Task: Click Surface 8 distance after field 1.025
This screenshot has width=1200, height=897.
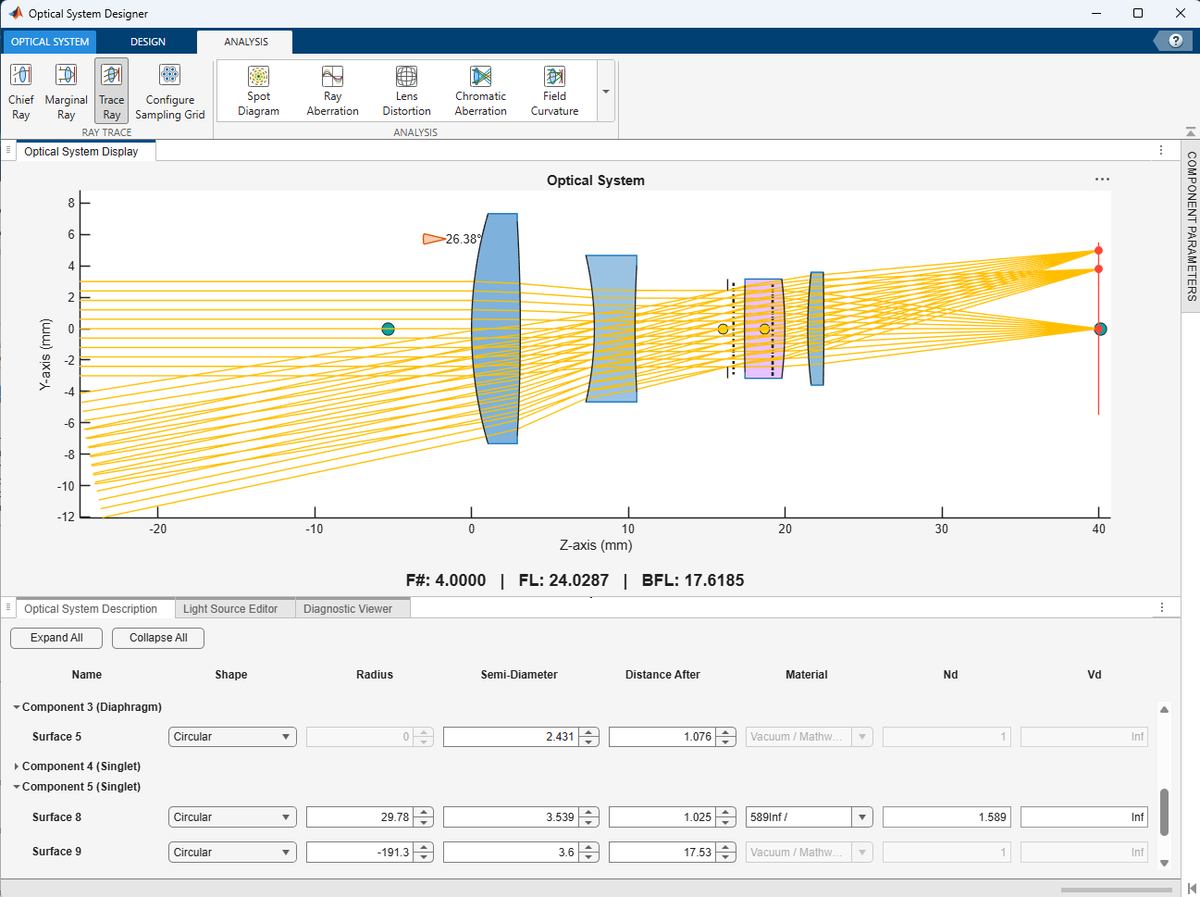Action: [x=662, y=817]
